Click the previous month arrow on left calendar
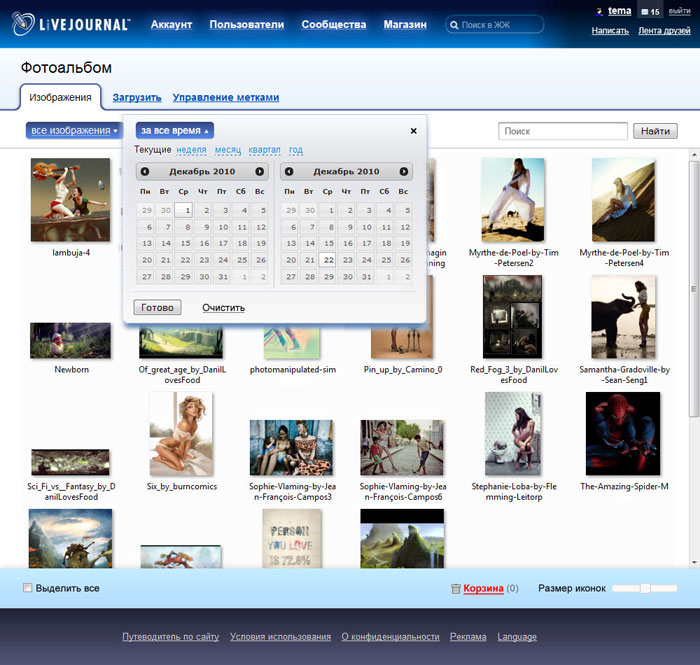The height and width of the screenshot is (665, 700). pyautogui.click(x=145, y=172)
